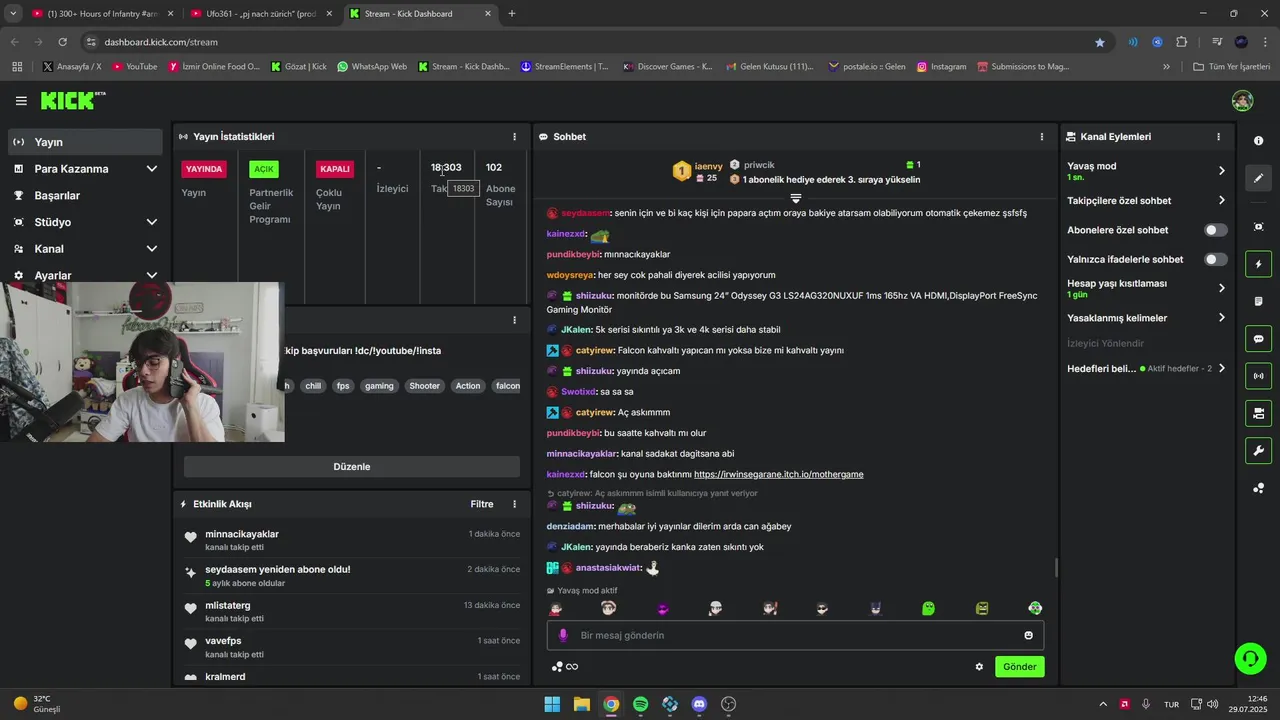Click the Kick logo
Image resolution: width=1280 pixels, height=720 pixels.
pyautogui.click(x=72, y=100)
